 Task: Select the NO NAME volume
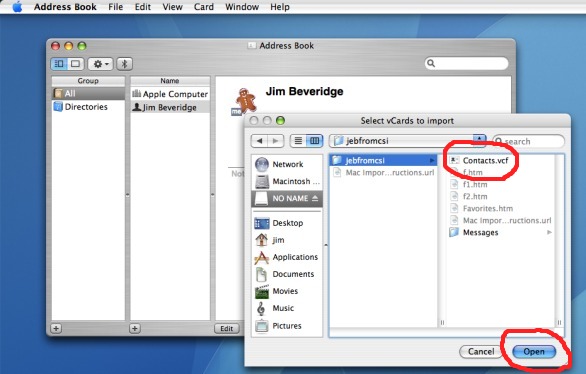(287, 198)
